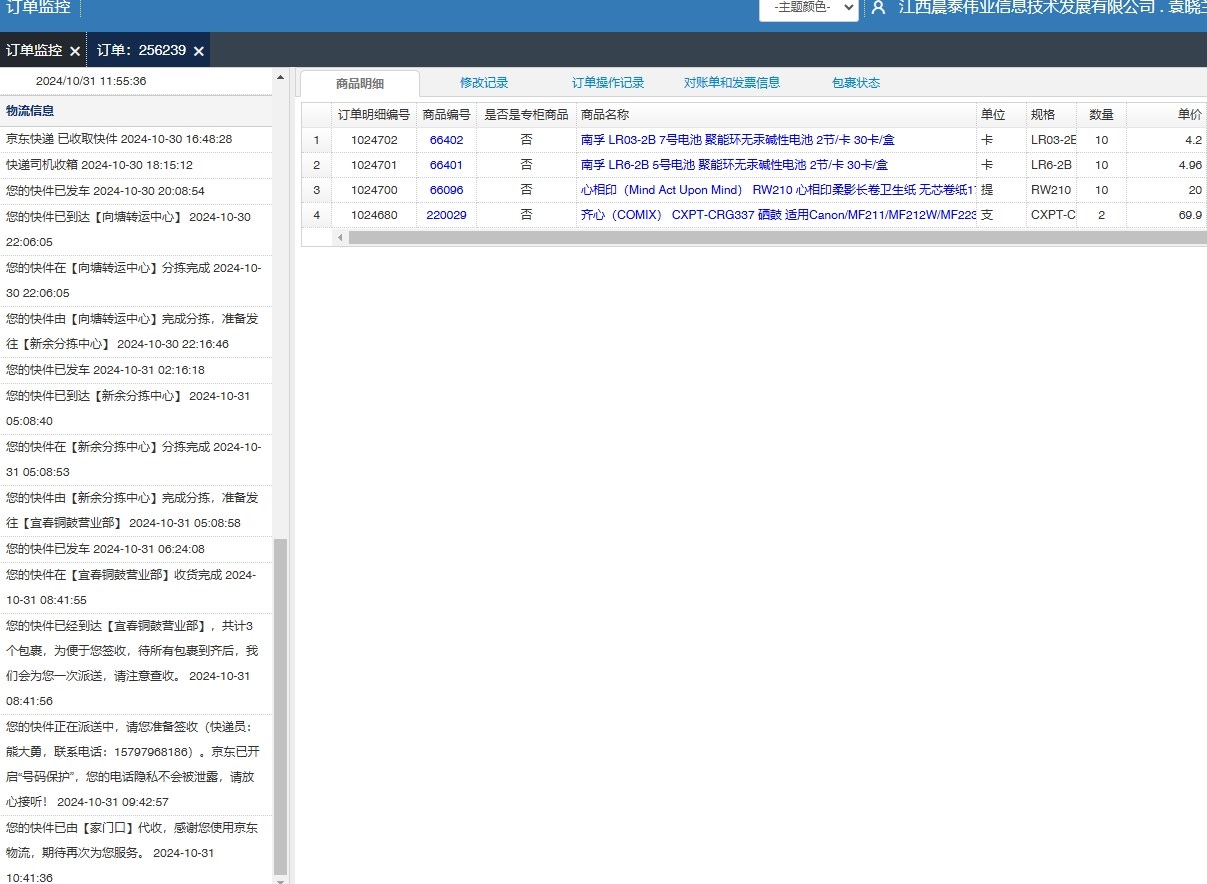The image size is (1207, 884).
Task: Select the 【宜春铜鼓营业部】收货完成 logistics entry
Action: [136, 587]
